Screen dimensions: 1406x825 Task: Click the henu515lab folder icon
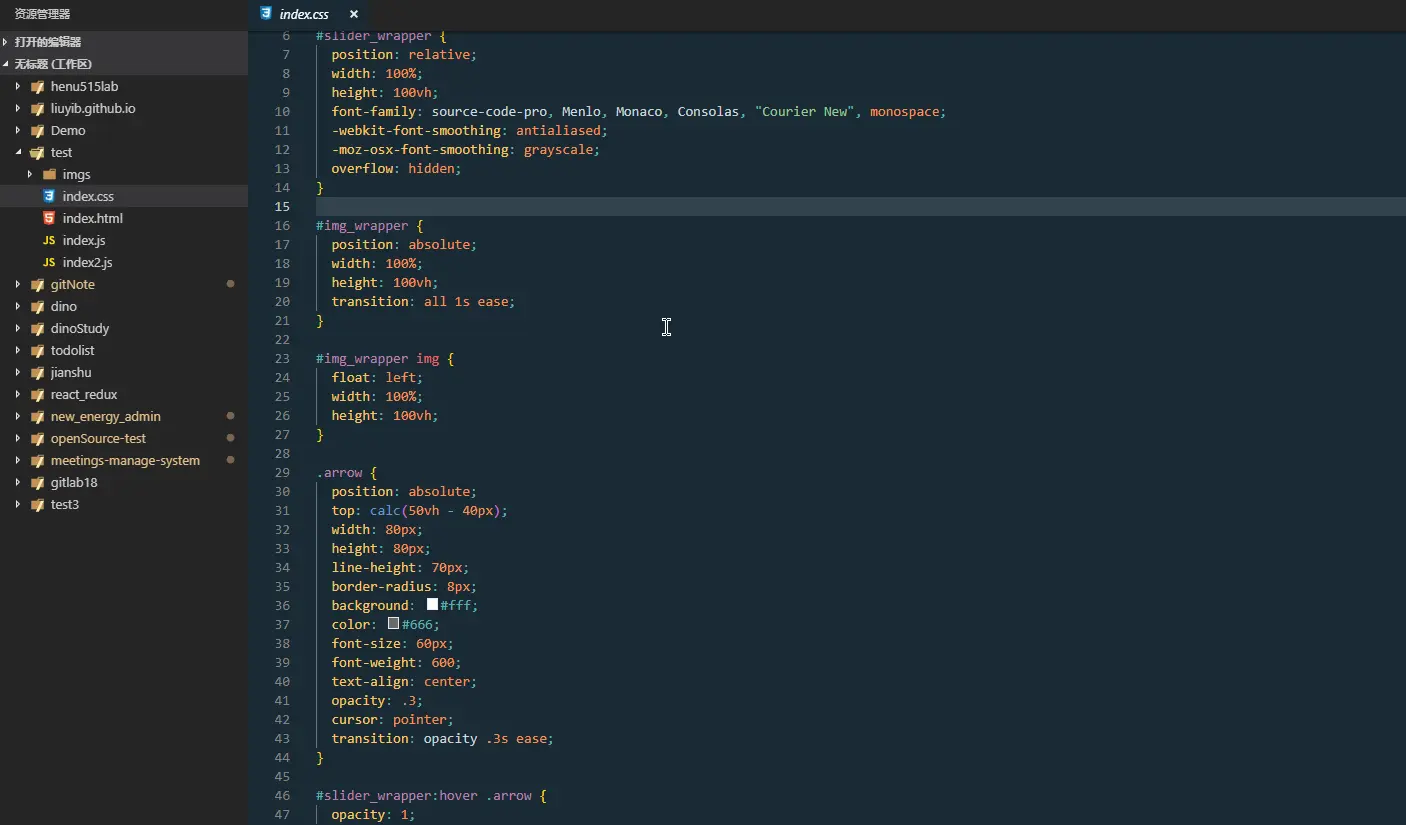(x=37, y=86)
